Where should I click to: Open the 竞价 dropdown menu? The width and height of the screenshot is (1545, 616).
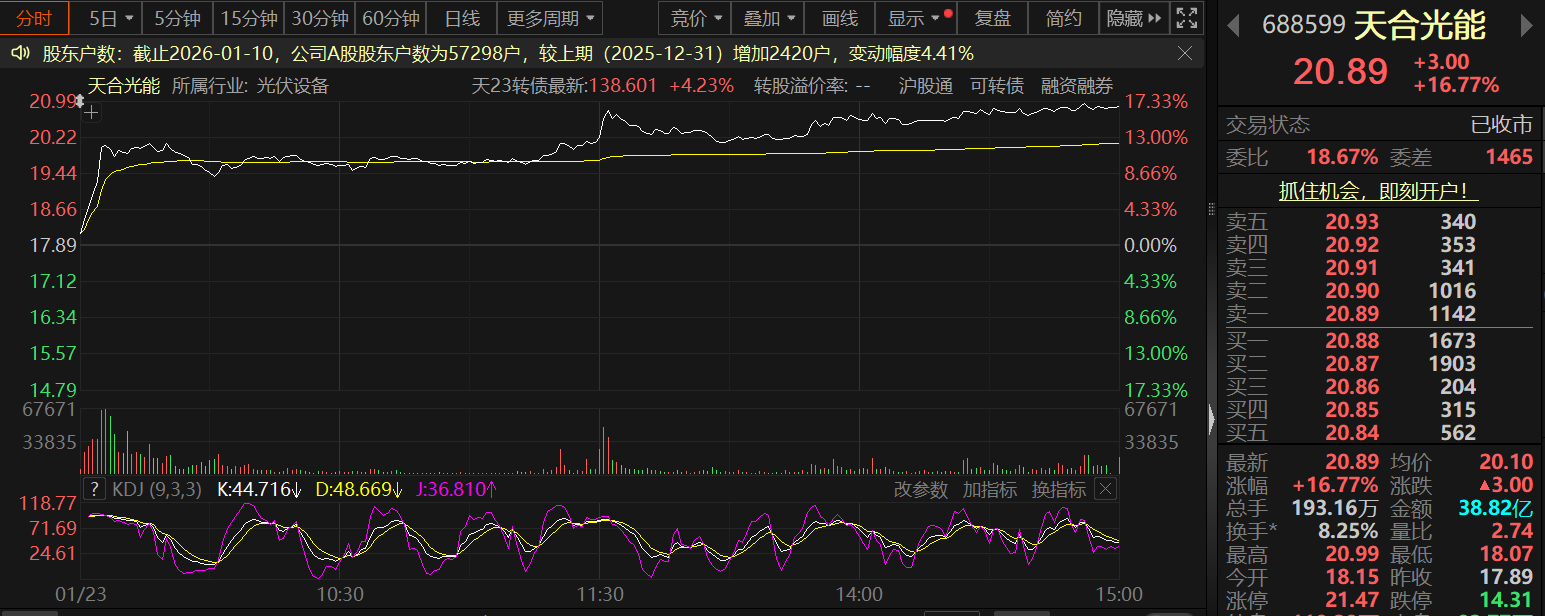pyautogui.click(x=695, y=18)
